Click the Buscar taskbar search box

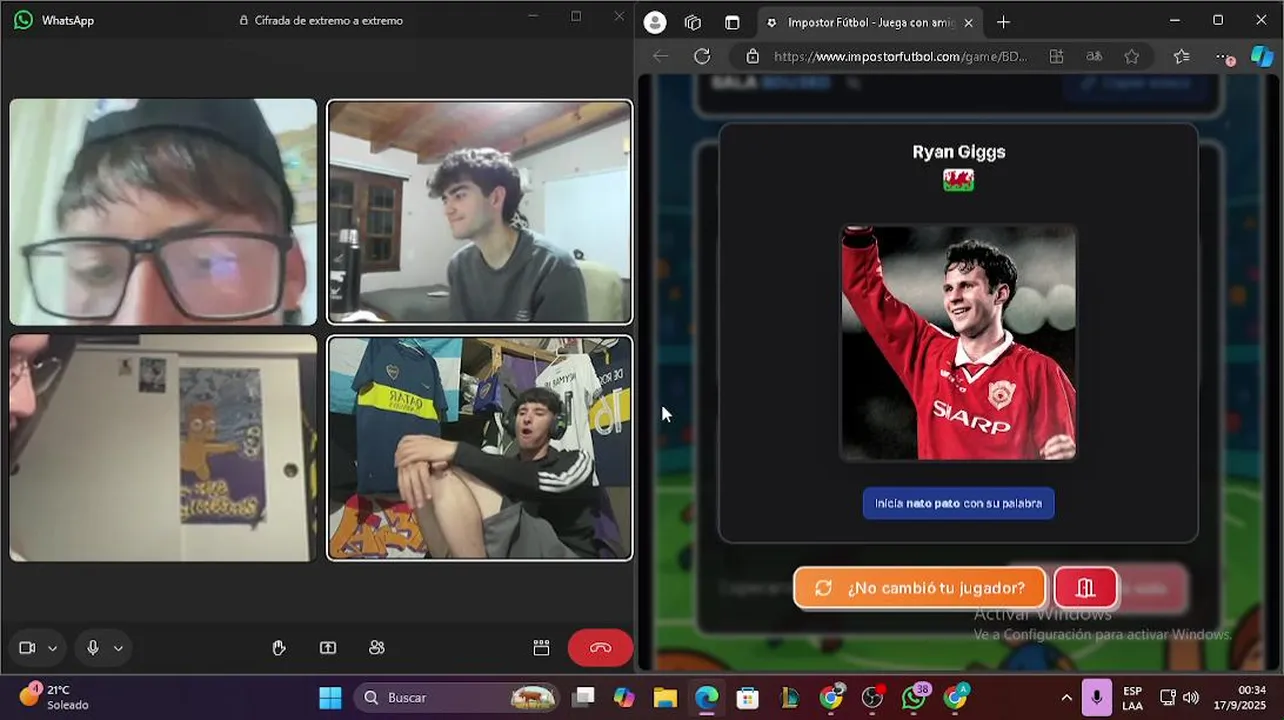(455, 697)
